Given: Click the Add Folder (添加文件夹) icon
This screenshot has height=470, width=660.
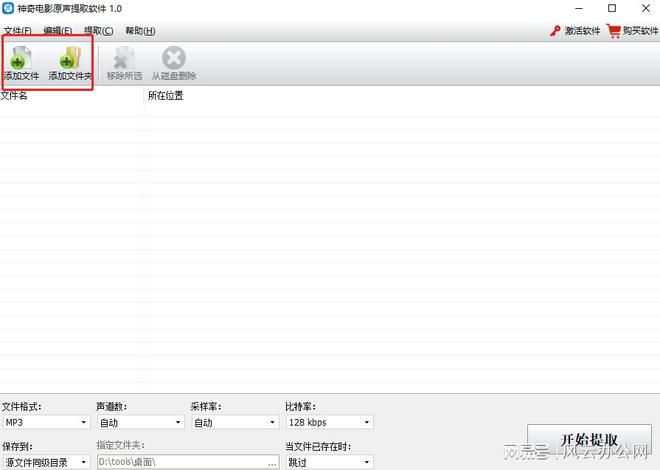Looking at the screenshot, I should [70, 58].
